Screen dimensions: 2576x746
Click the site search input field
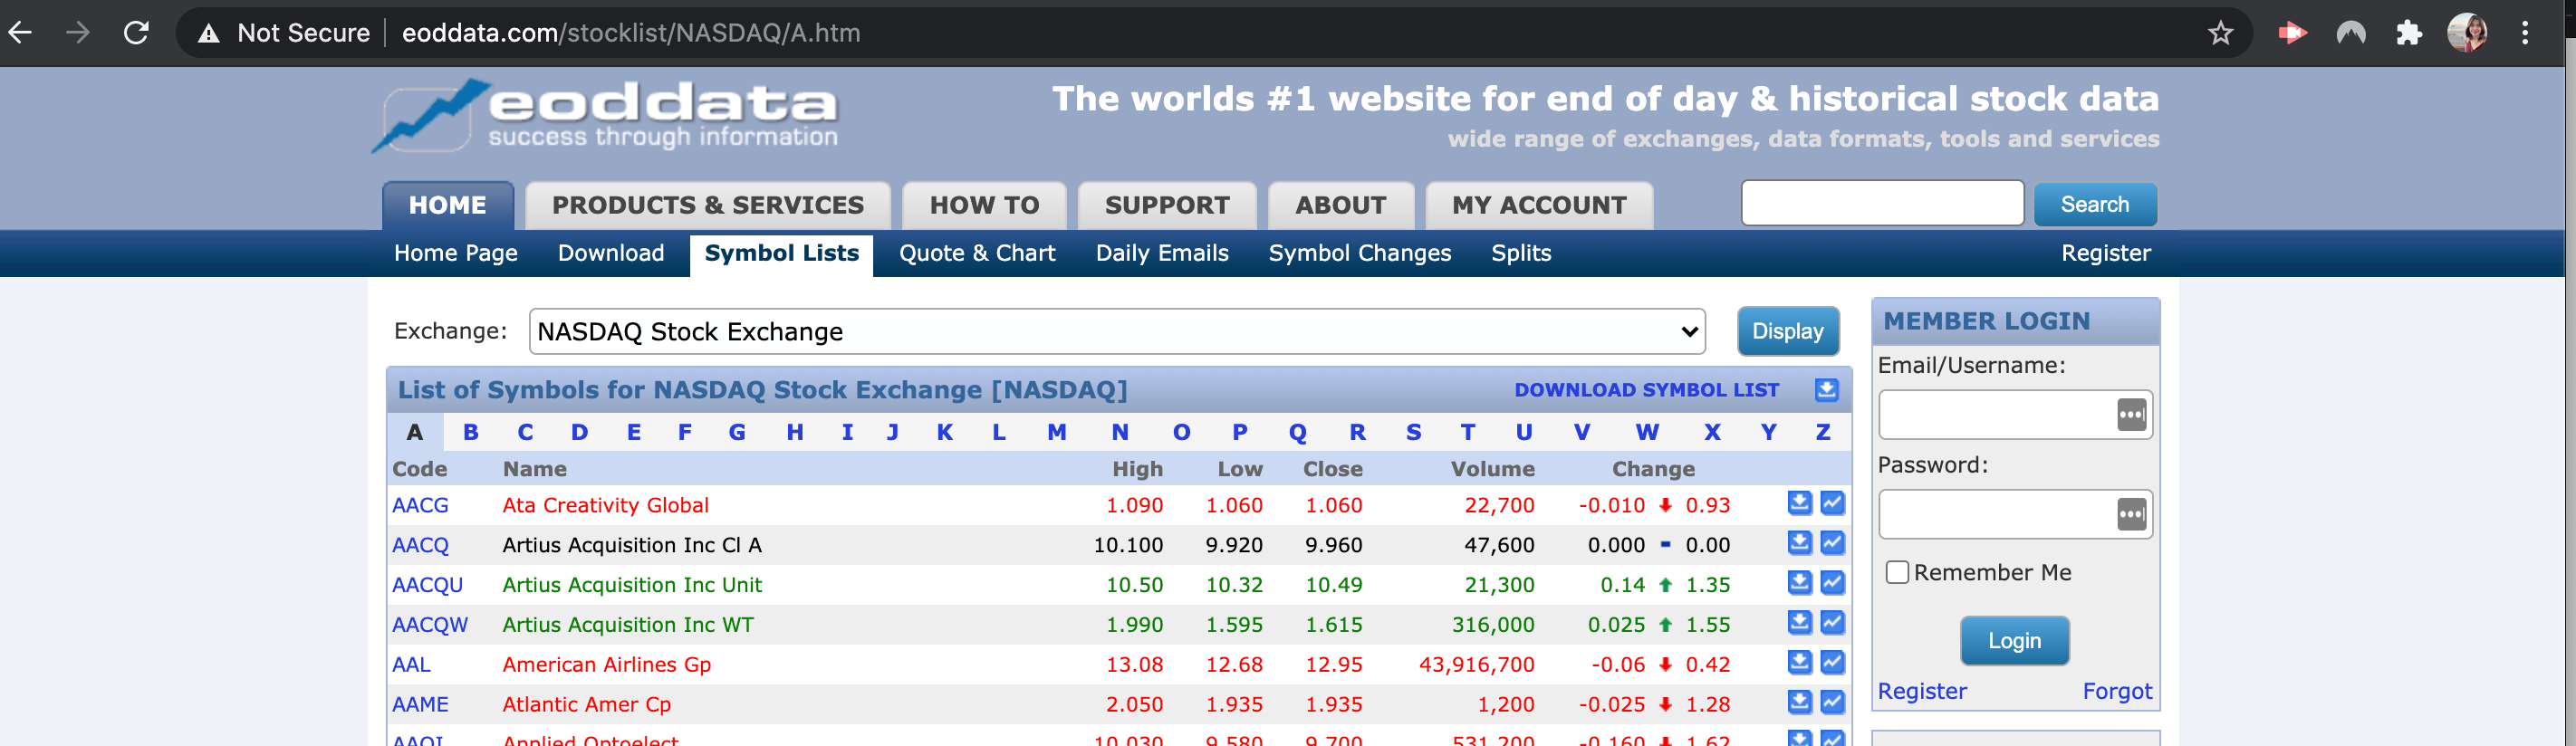point(1882,203)
